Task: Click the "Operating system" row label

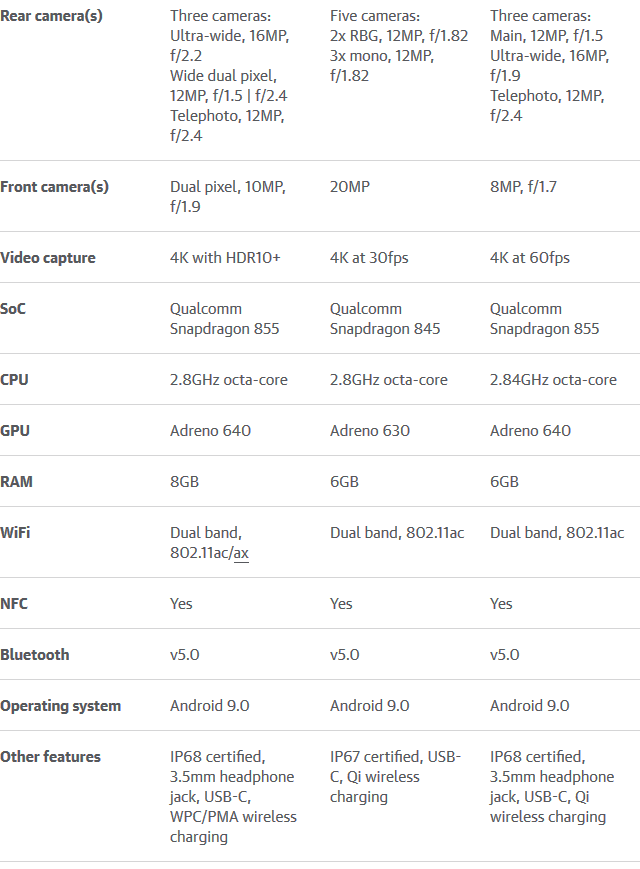Action: click(60, 706)
